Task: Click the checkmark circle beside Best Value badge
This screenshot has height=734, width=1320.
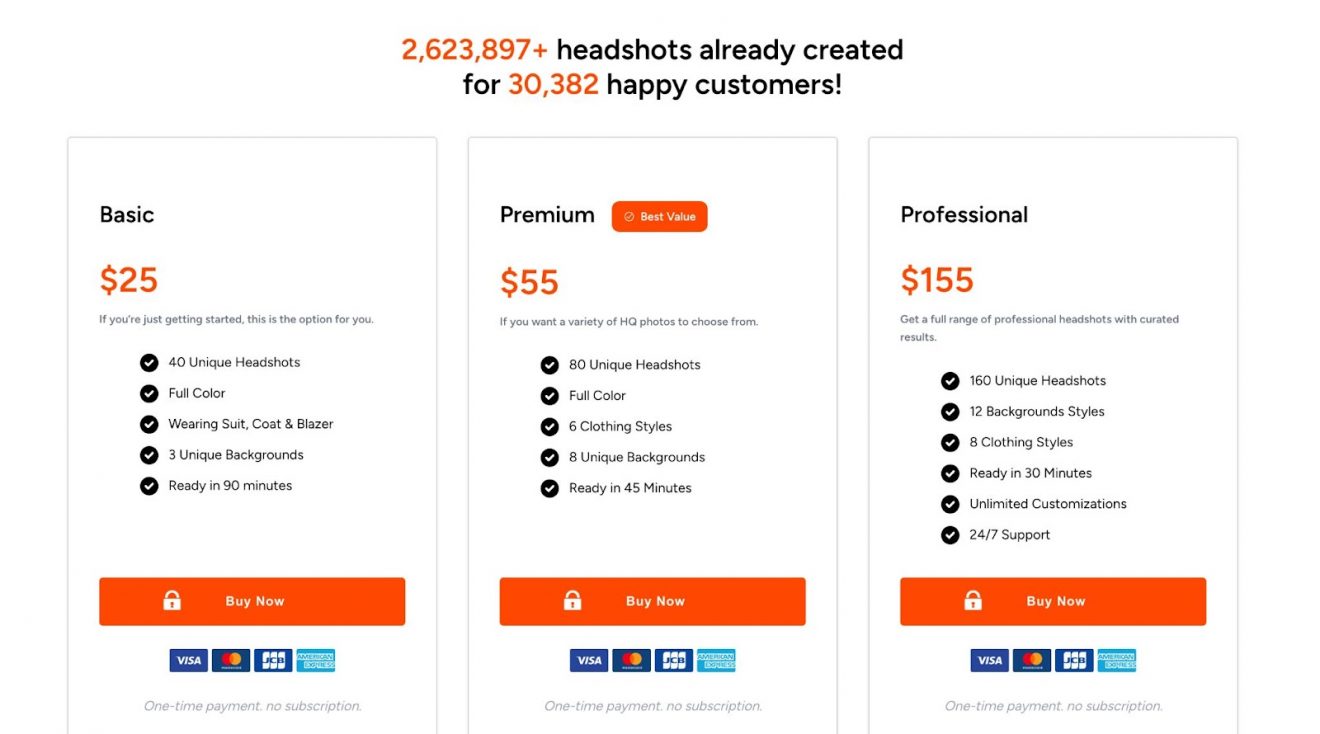Action: [629, 216]
